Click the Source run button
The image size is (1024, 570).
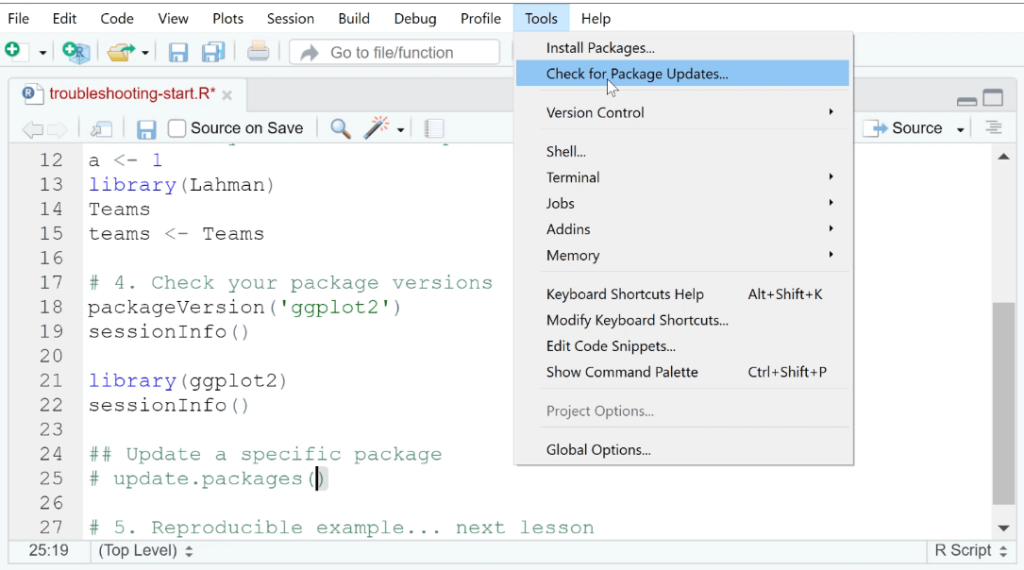click(x=908, y=128)
